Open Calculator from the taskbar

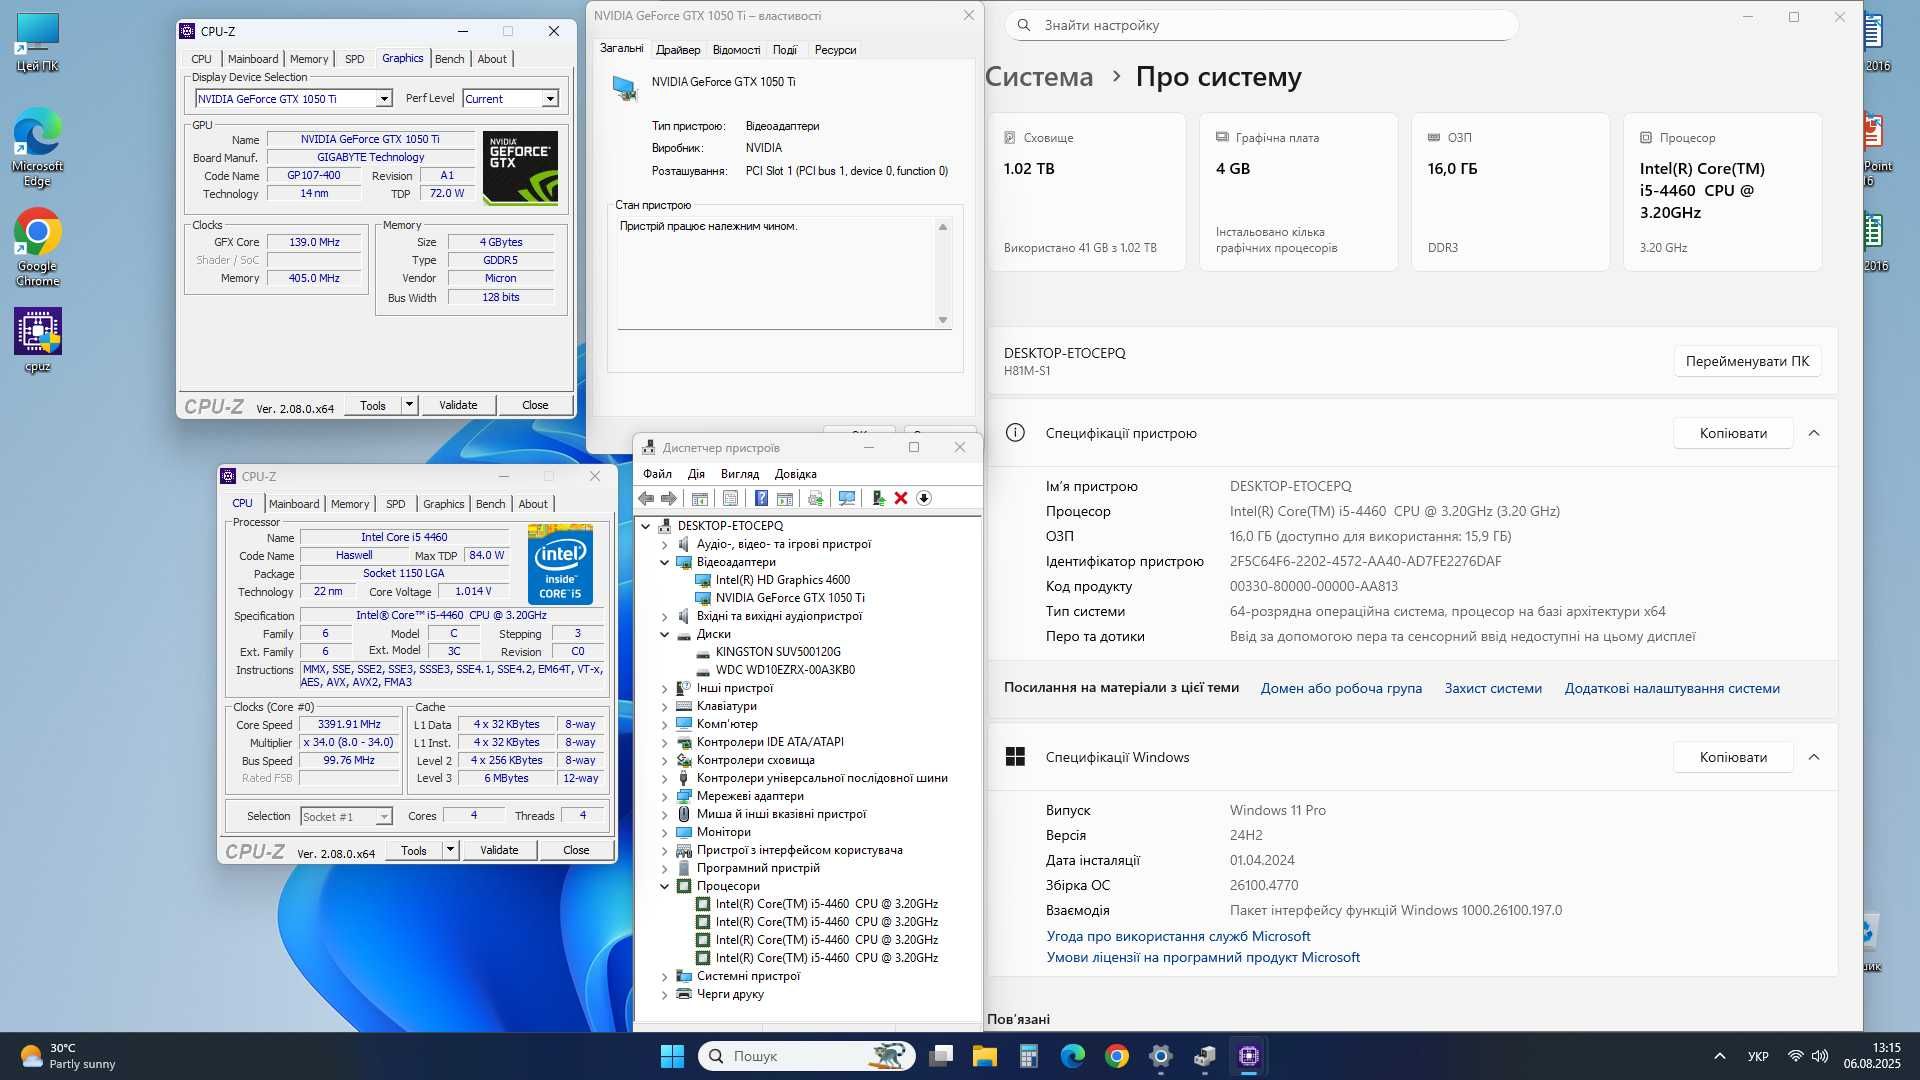click(1029, 1056)
